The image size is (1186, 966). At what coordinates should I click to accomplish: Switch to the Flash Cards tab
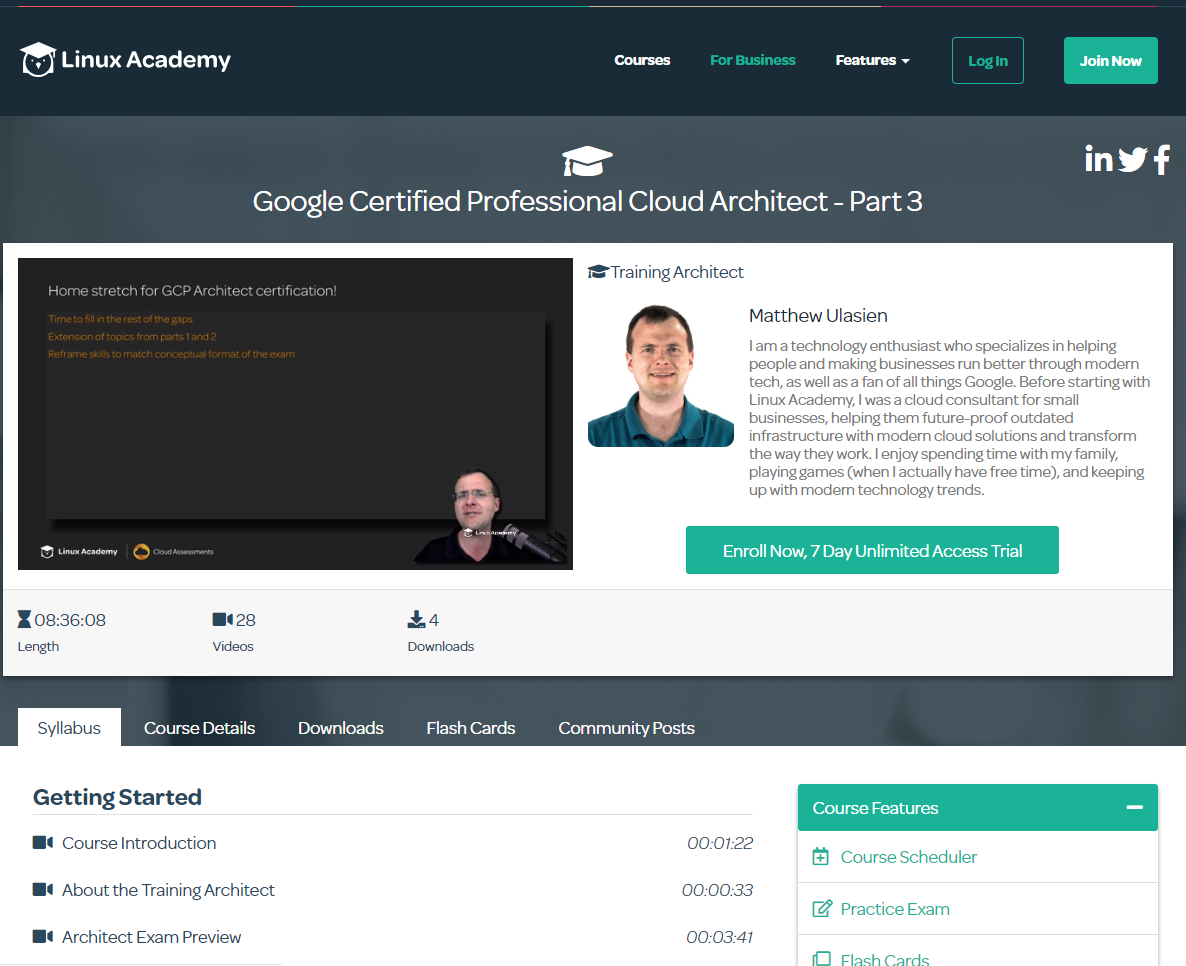(470, 728)
